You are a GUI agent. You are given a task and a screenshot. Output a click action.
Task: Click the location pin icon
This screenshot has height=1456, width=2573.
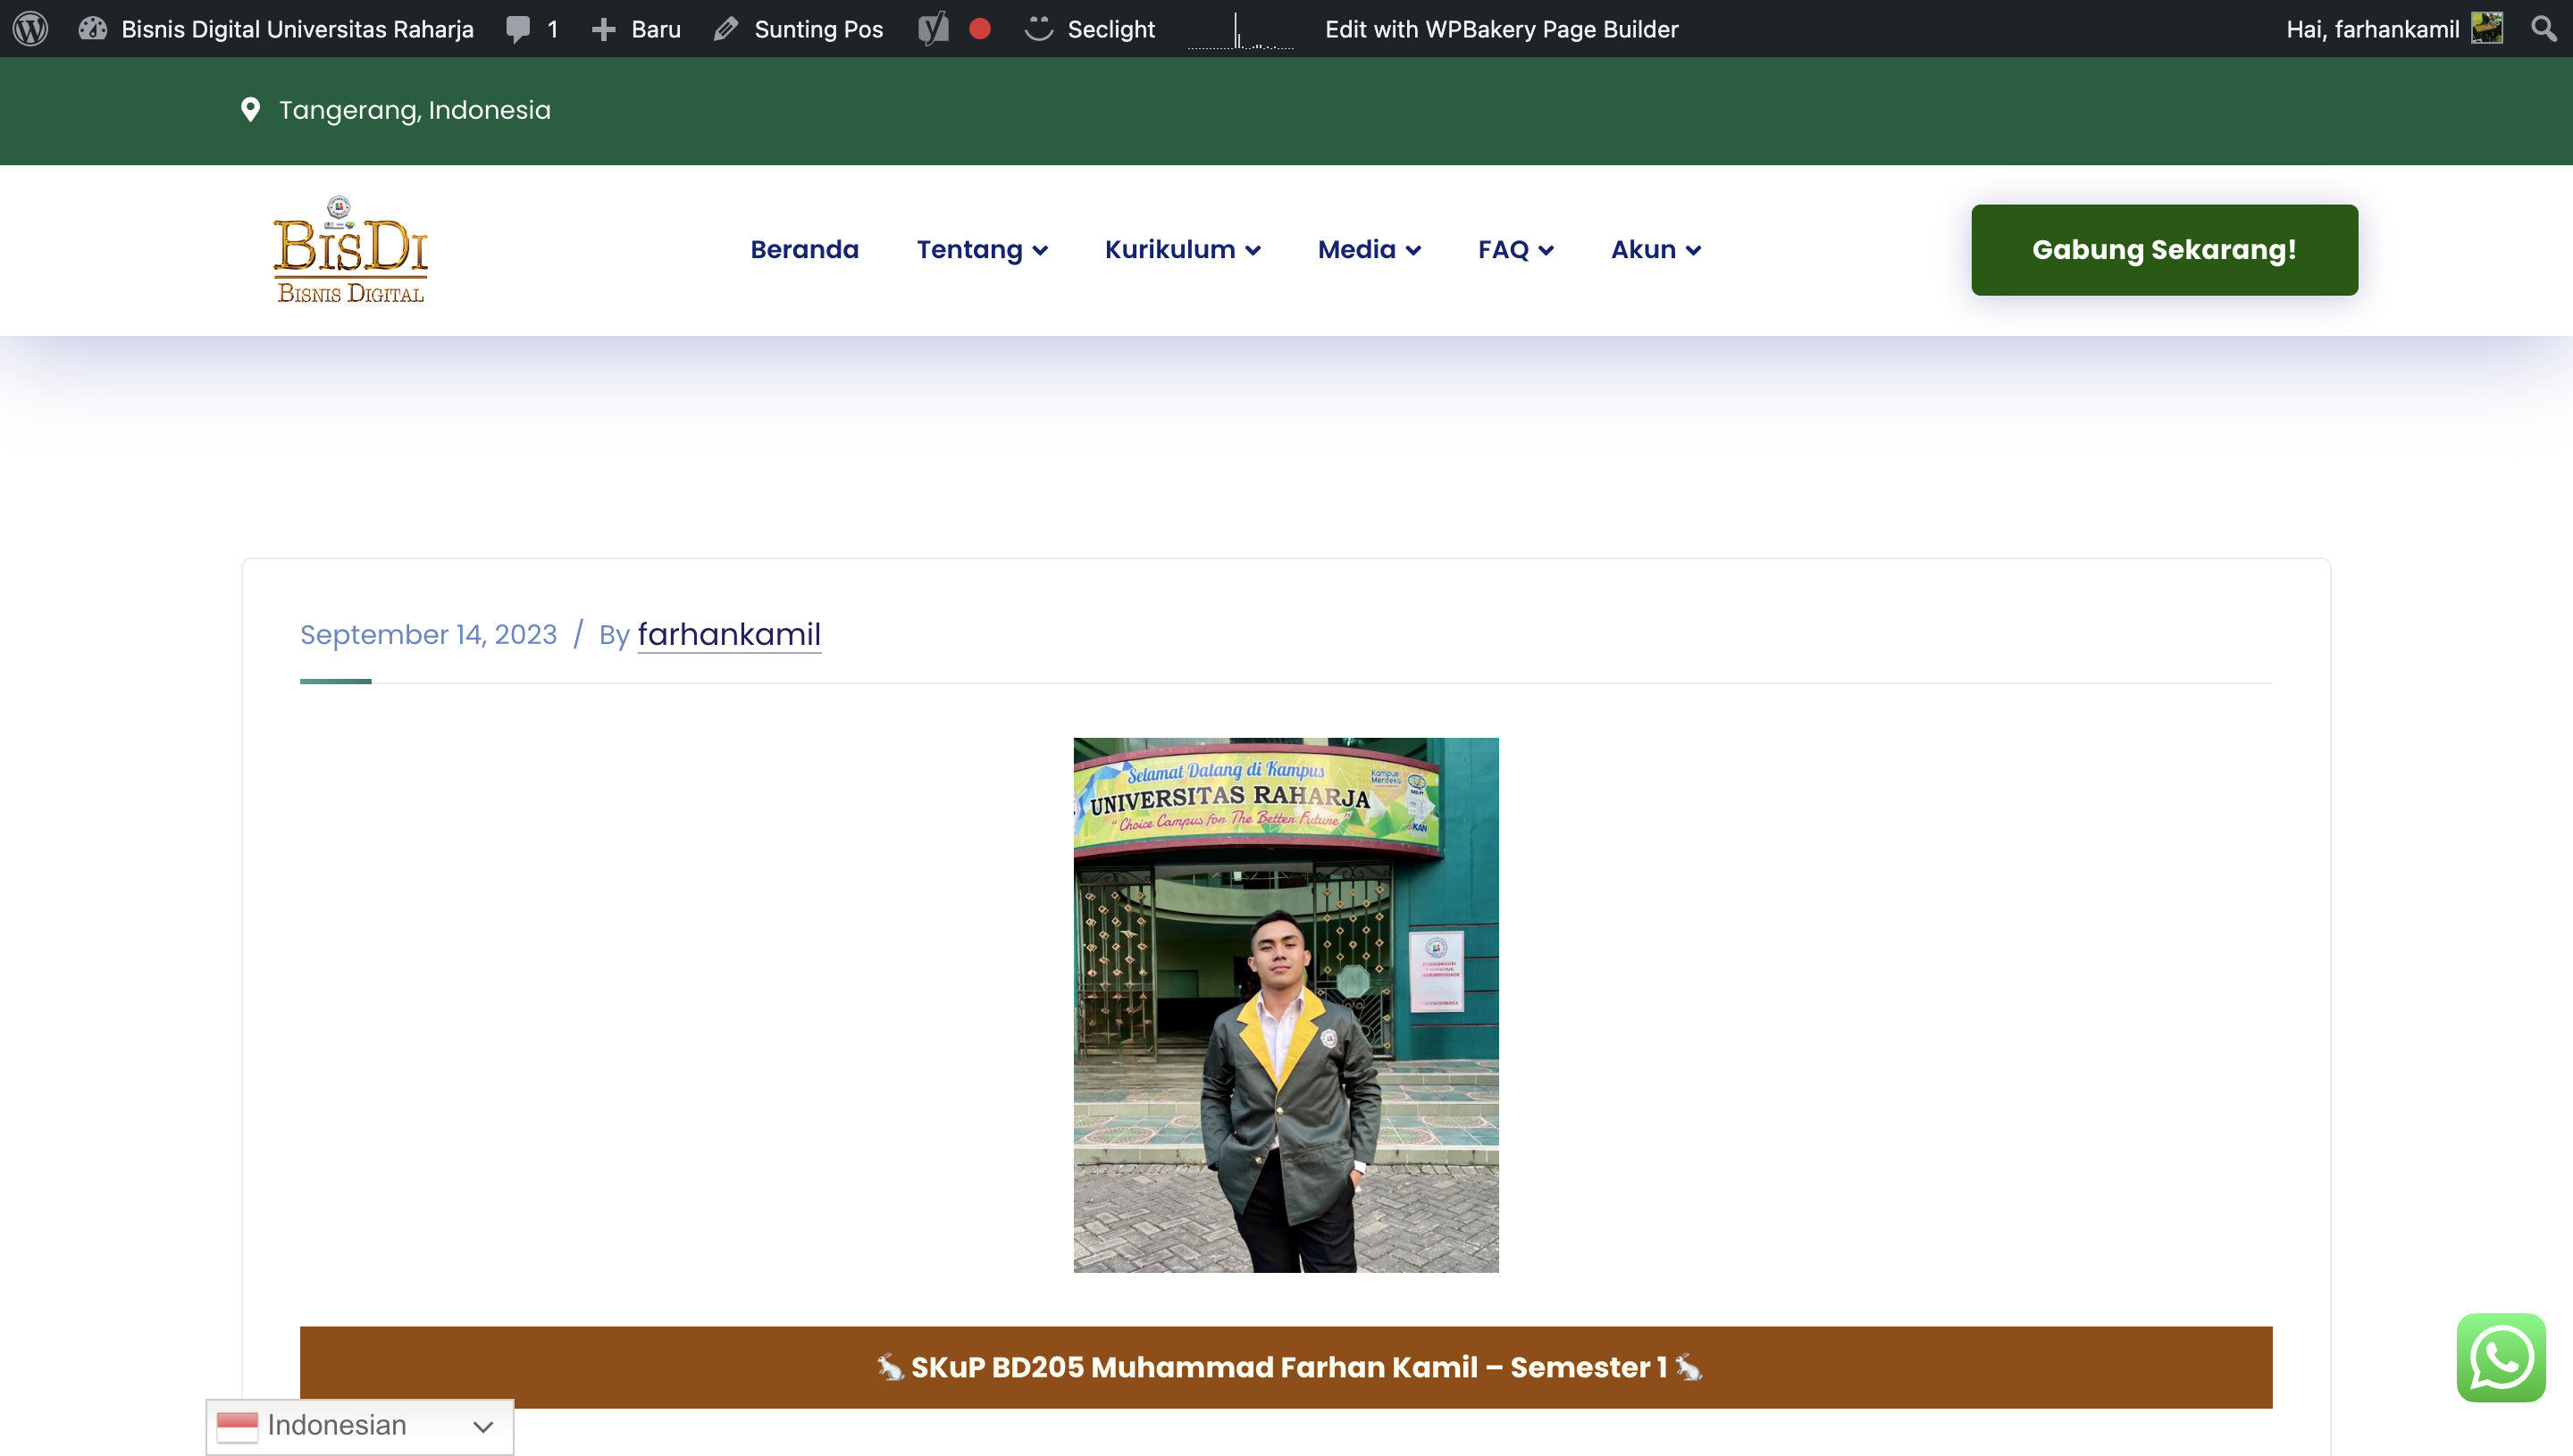tap(250, 109)
